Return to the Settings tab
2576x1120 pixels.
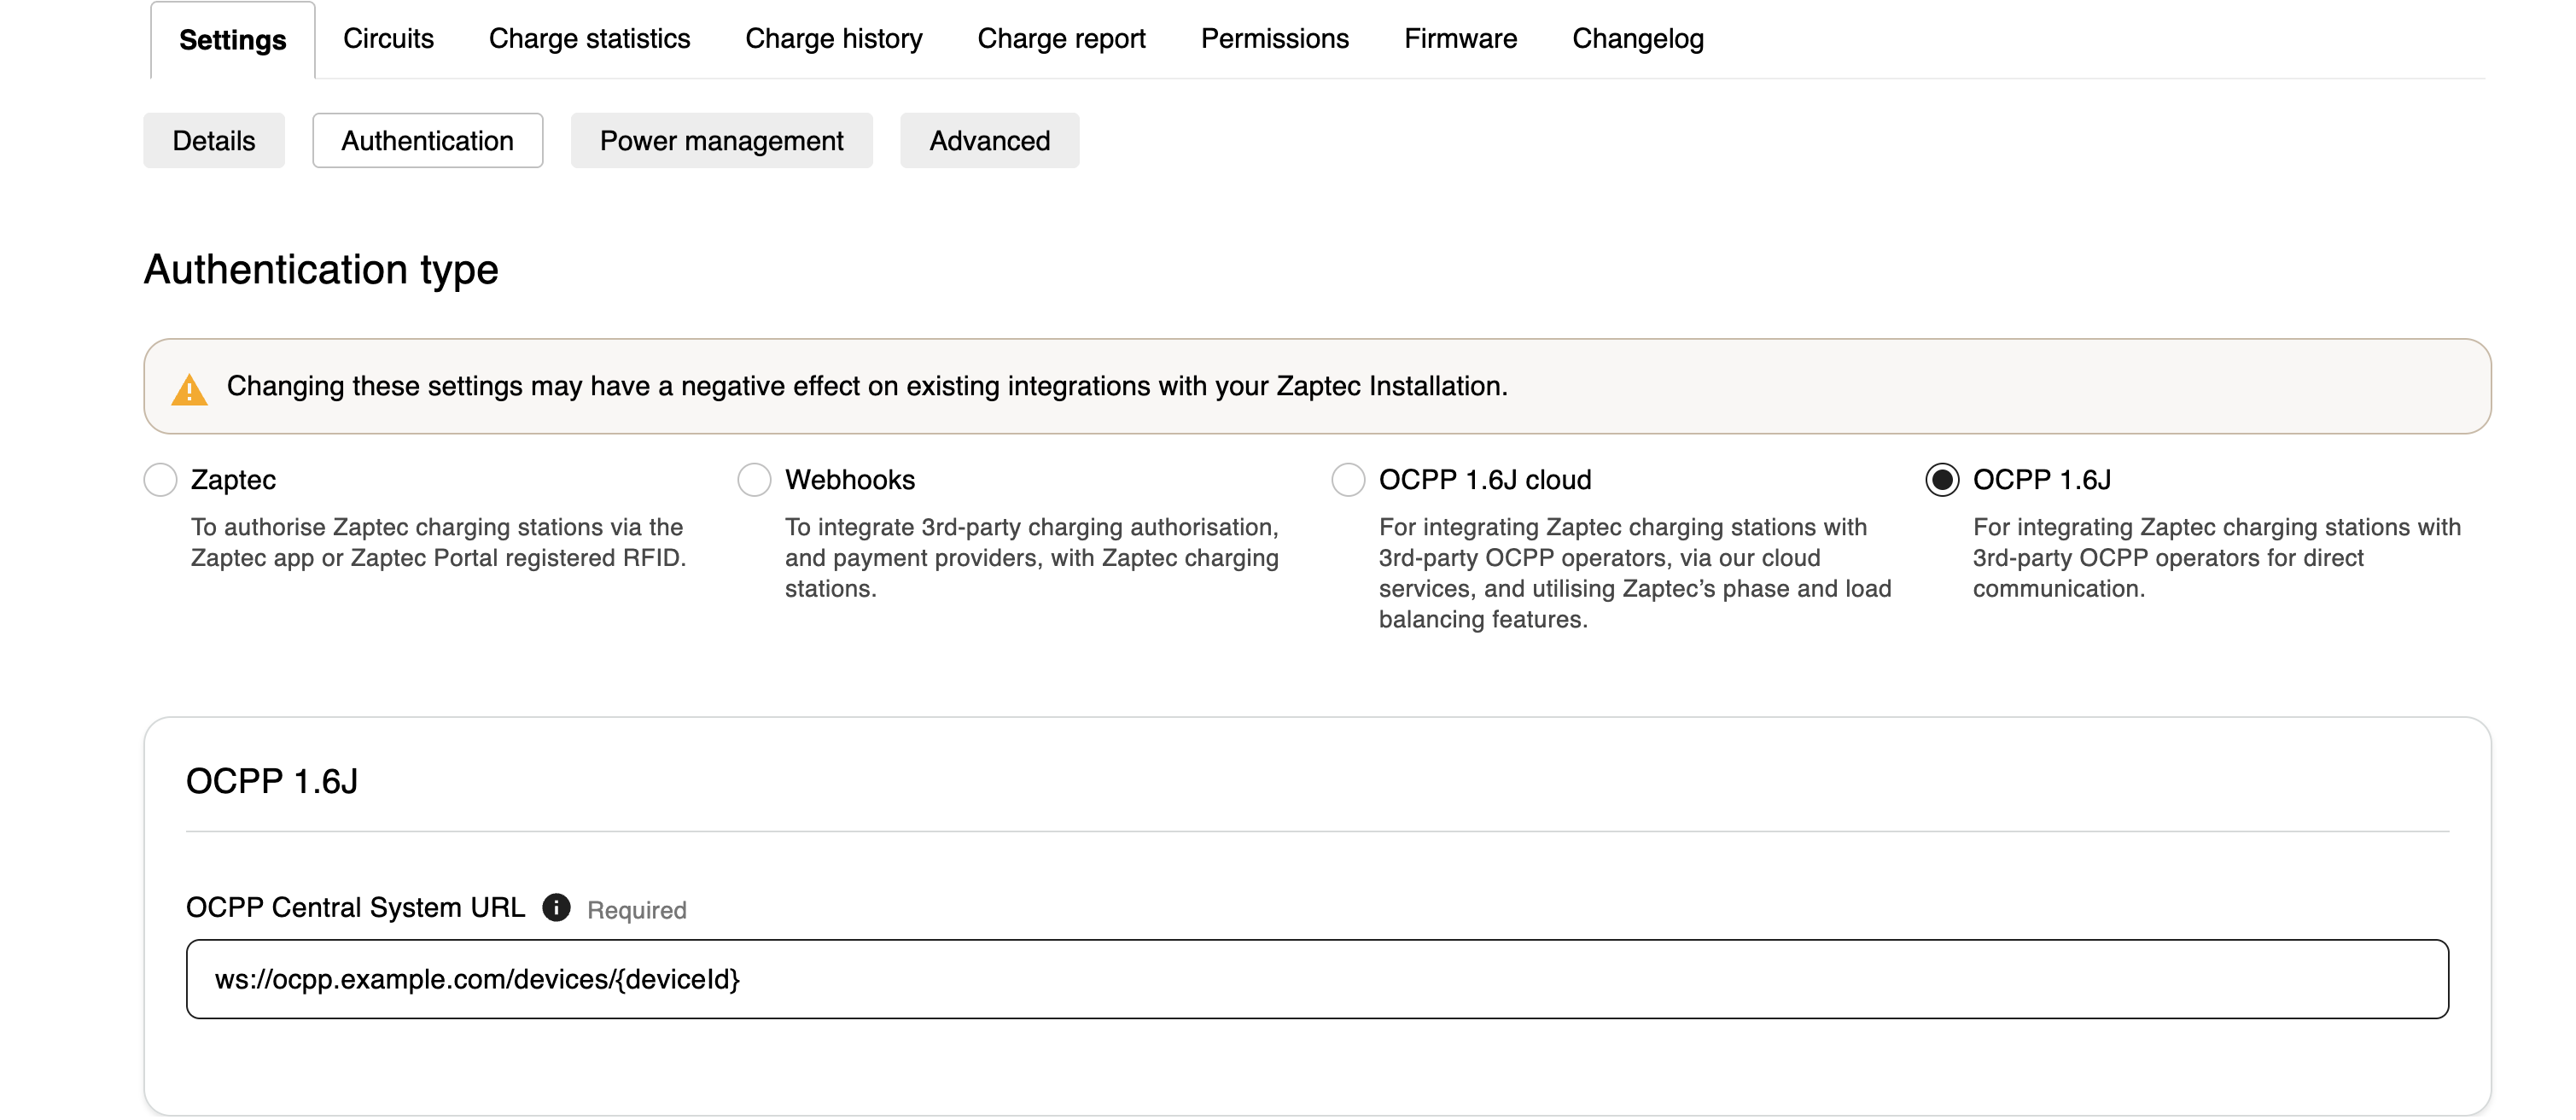click(x=231, y=39)
